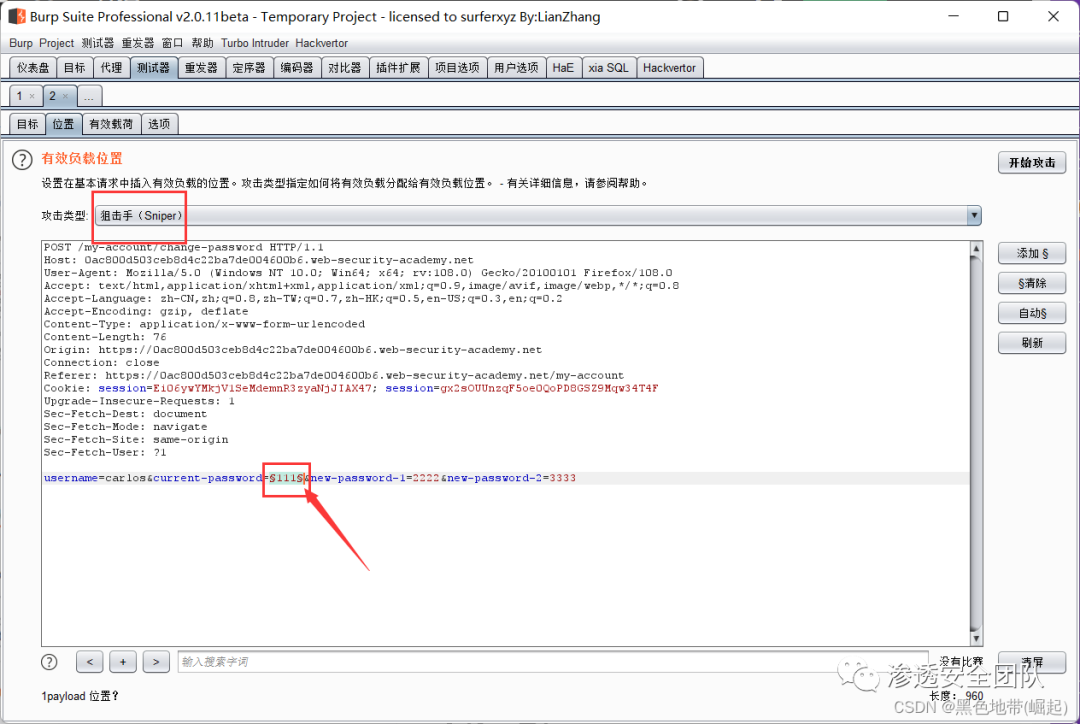
Task: Click the §清除 button
Action: tap(1032, 283)
